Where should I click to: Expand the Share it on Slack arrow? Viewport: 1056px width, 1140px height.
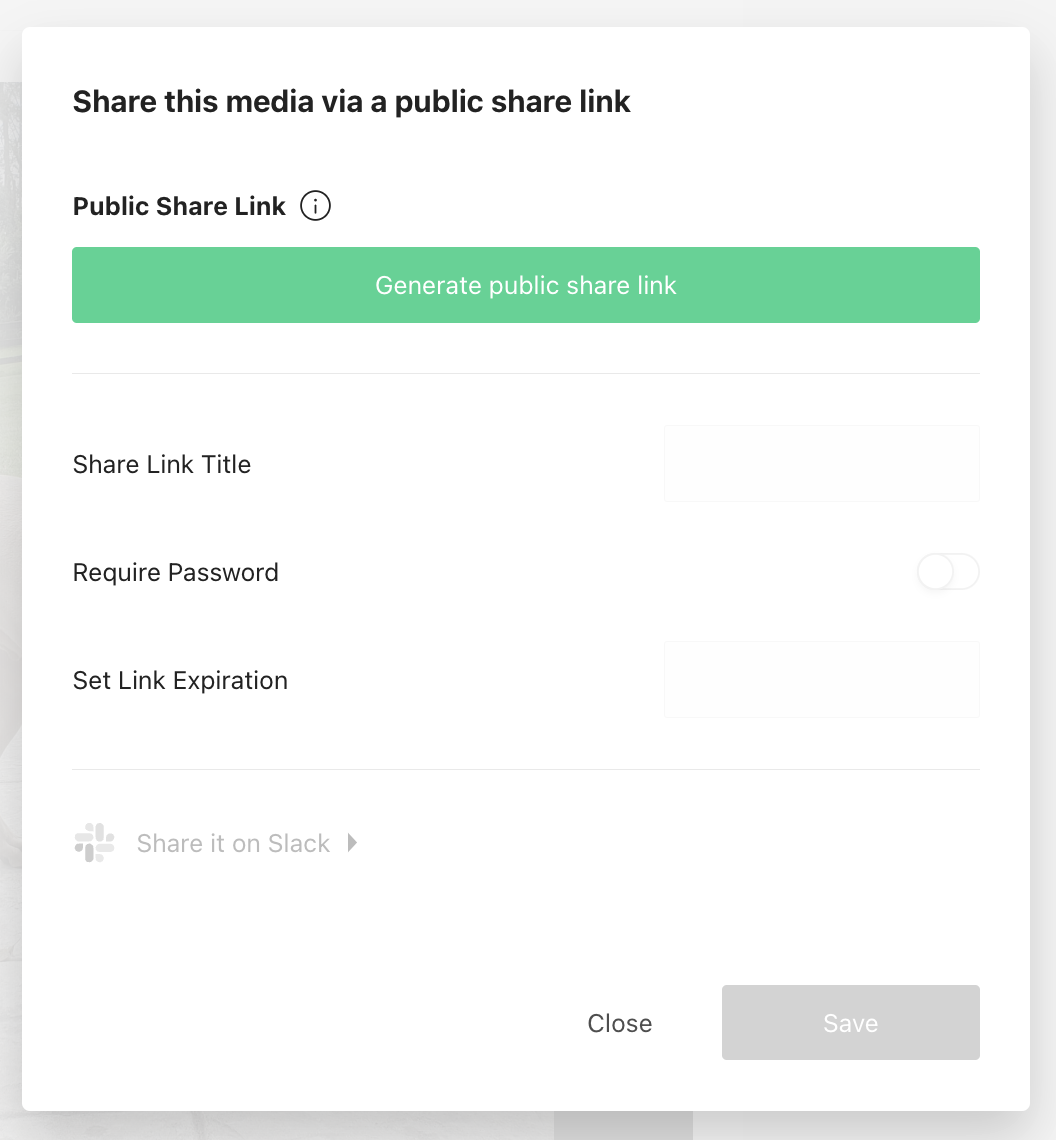(352, 843)
